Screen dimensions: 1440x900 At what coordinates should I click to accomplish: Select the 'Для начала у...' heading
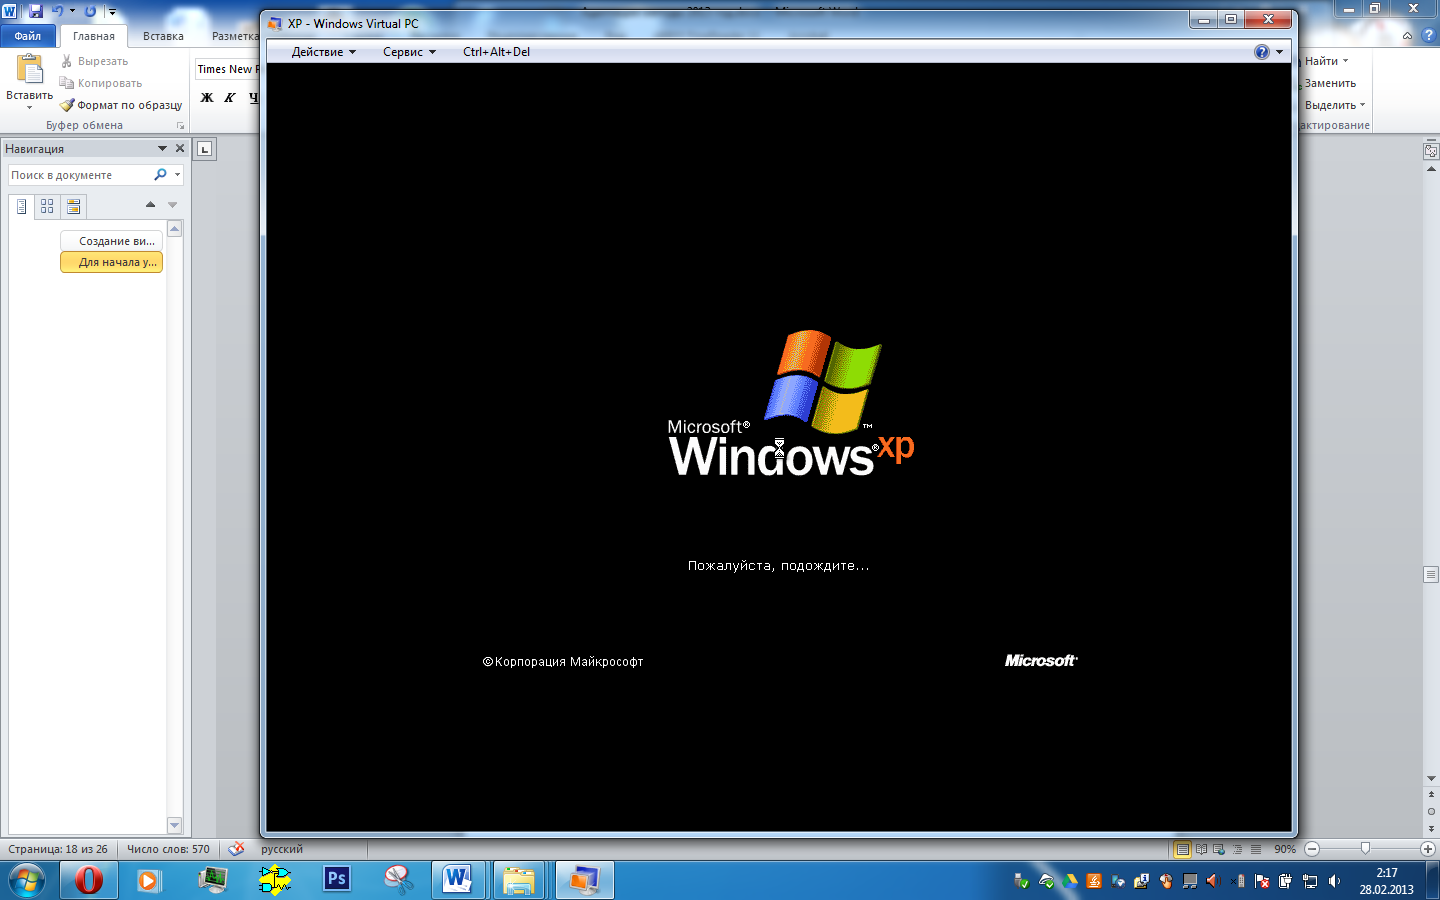[x=112, y=262]
